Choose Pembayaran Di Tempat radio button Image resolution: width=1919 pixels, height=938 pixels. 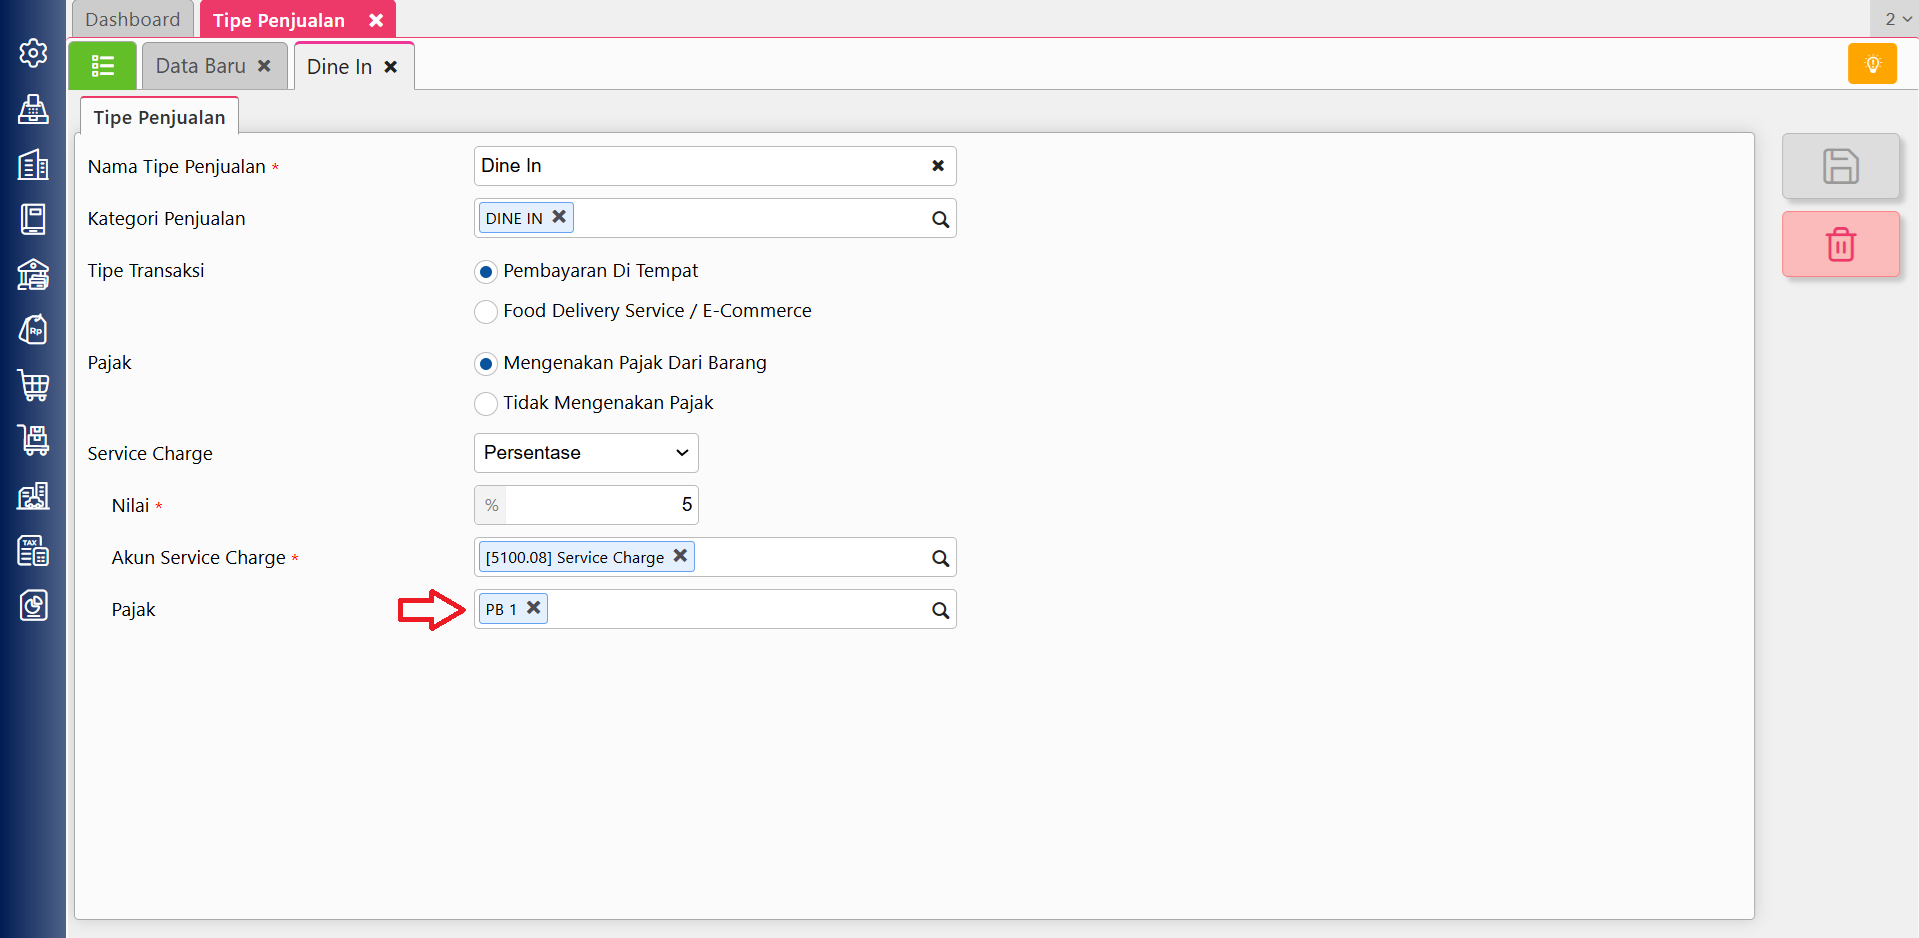[x=486, y=272]
